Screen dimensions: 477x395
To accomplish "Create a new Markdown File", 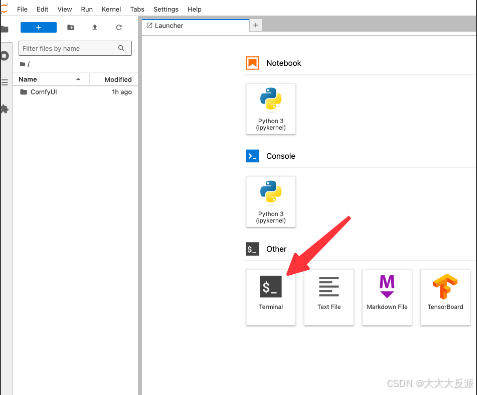I will pos(387,297).
